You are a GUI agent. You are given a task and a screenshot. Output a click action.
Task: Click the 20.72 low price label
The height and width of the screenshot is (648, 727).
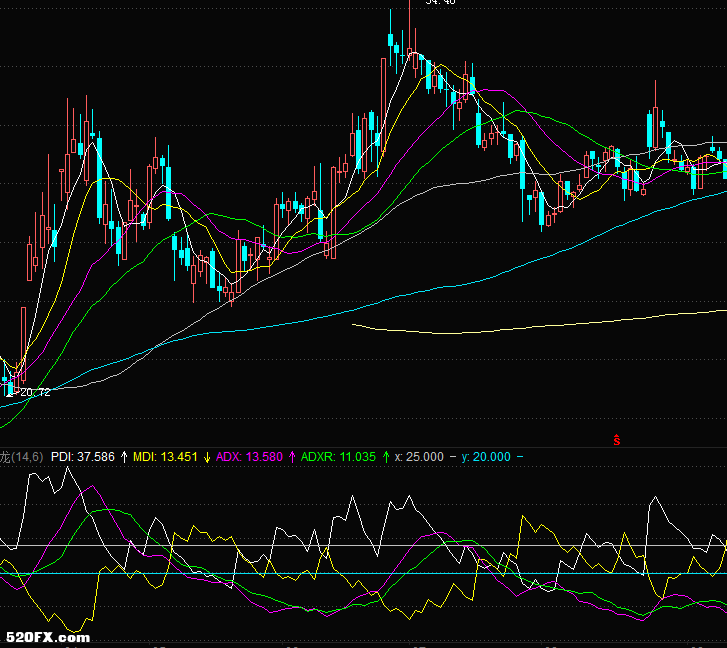click(x=35, y=393)
